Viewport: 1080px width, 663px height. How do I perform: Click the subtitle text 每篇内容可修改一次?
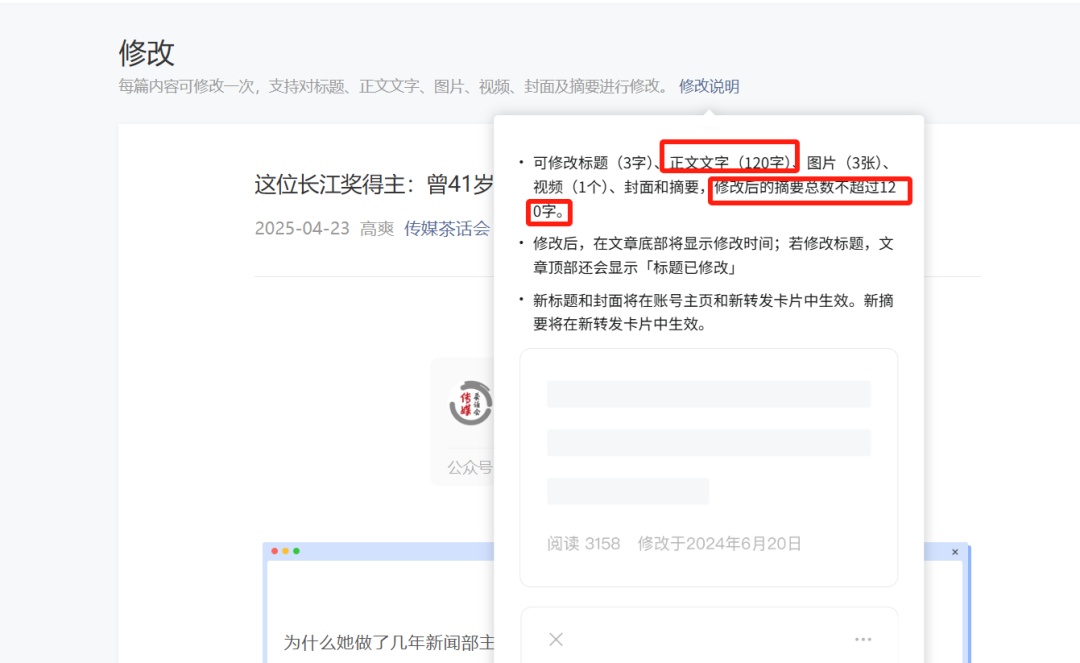point(393,86)
